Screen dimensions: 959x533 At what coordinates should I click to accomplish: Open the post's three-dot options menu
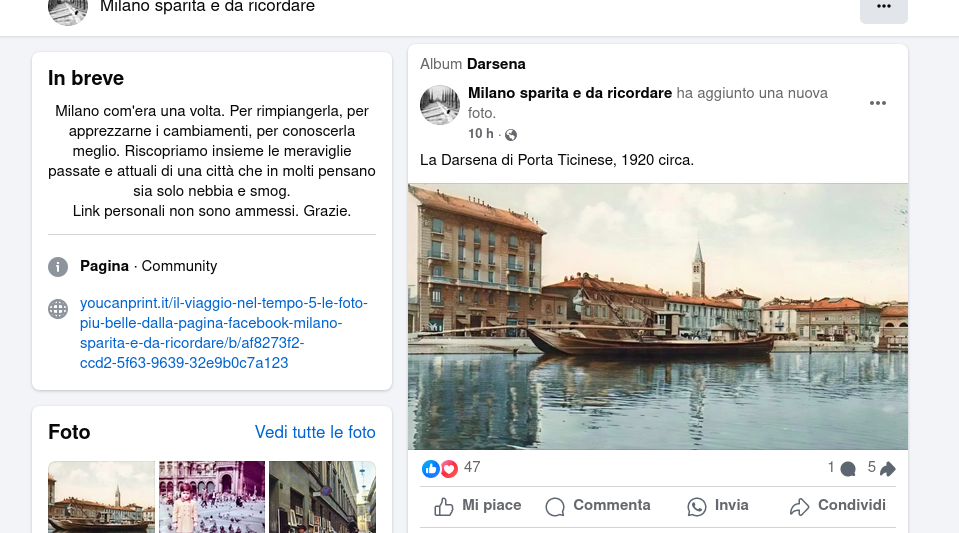[x=878, y=103]
